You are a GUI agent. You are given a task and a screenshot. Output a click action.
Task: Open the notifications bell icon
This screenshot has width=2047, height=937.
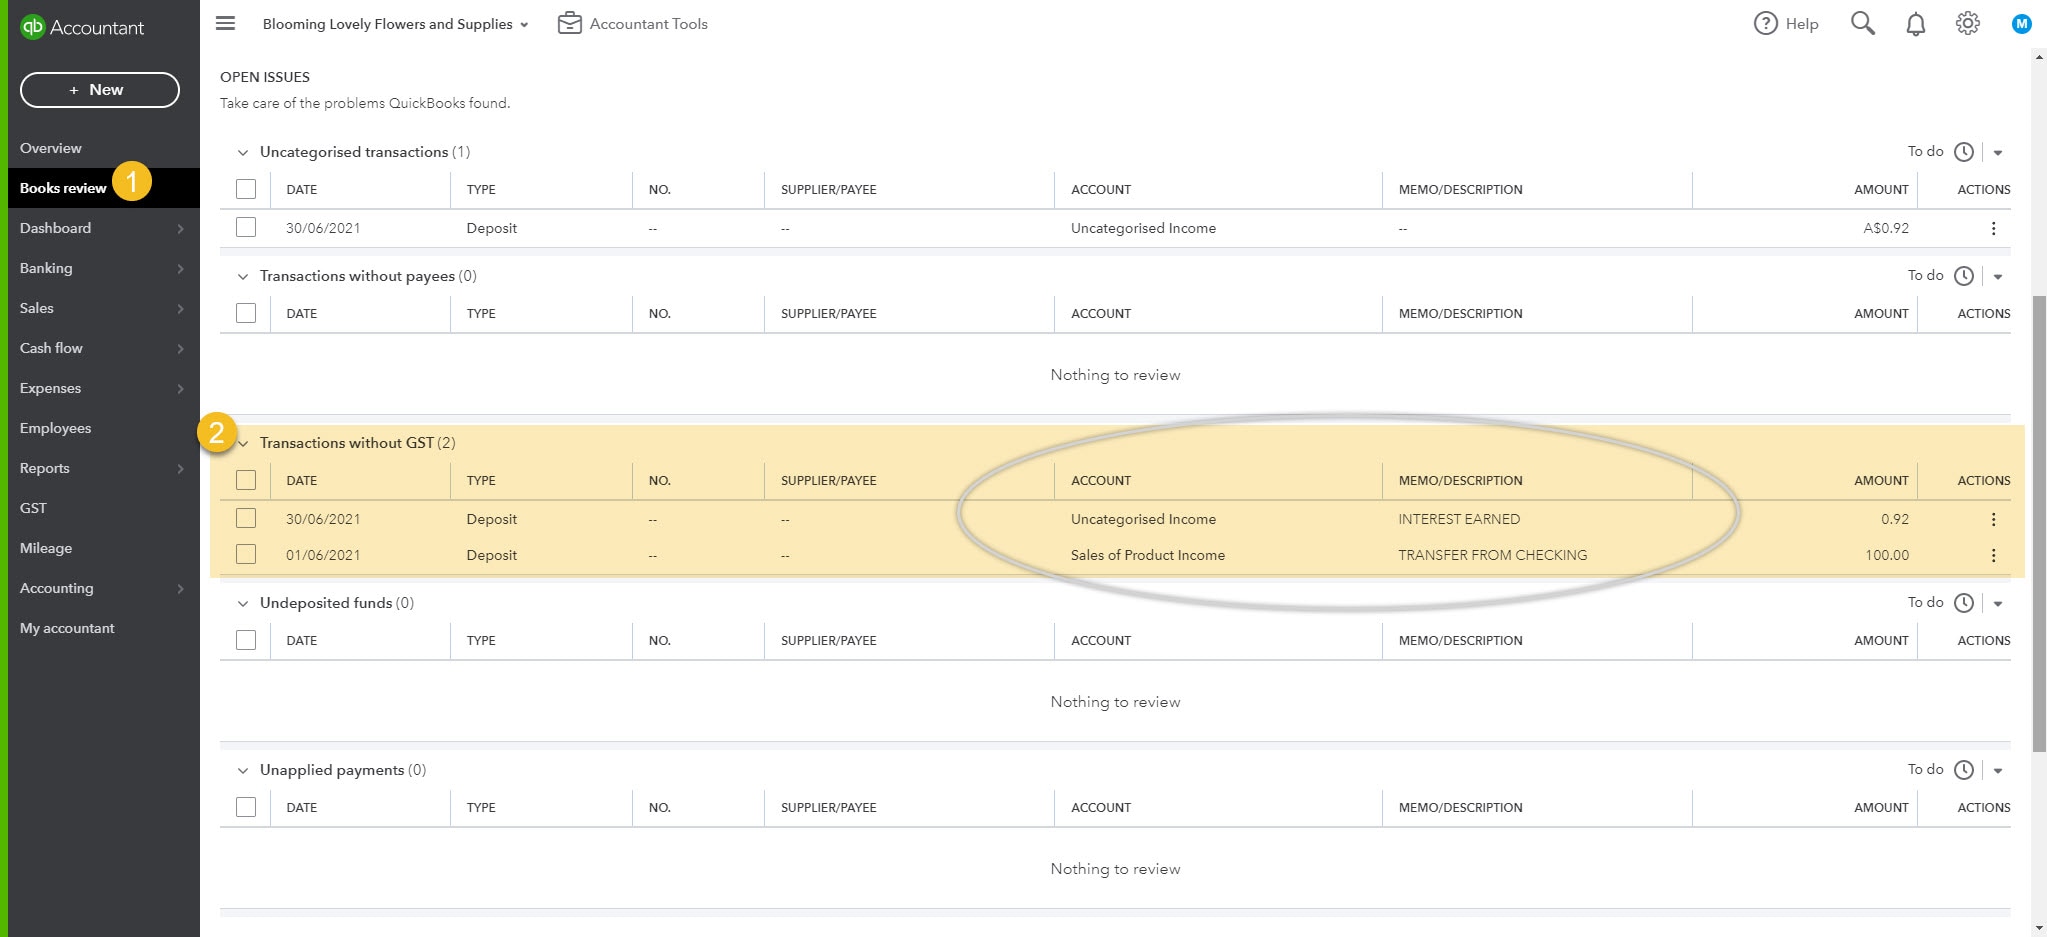(1915, 24)
